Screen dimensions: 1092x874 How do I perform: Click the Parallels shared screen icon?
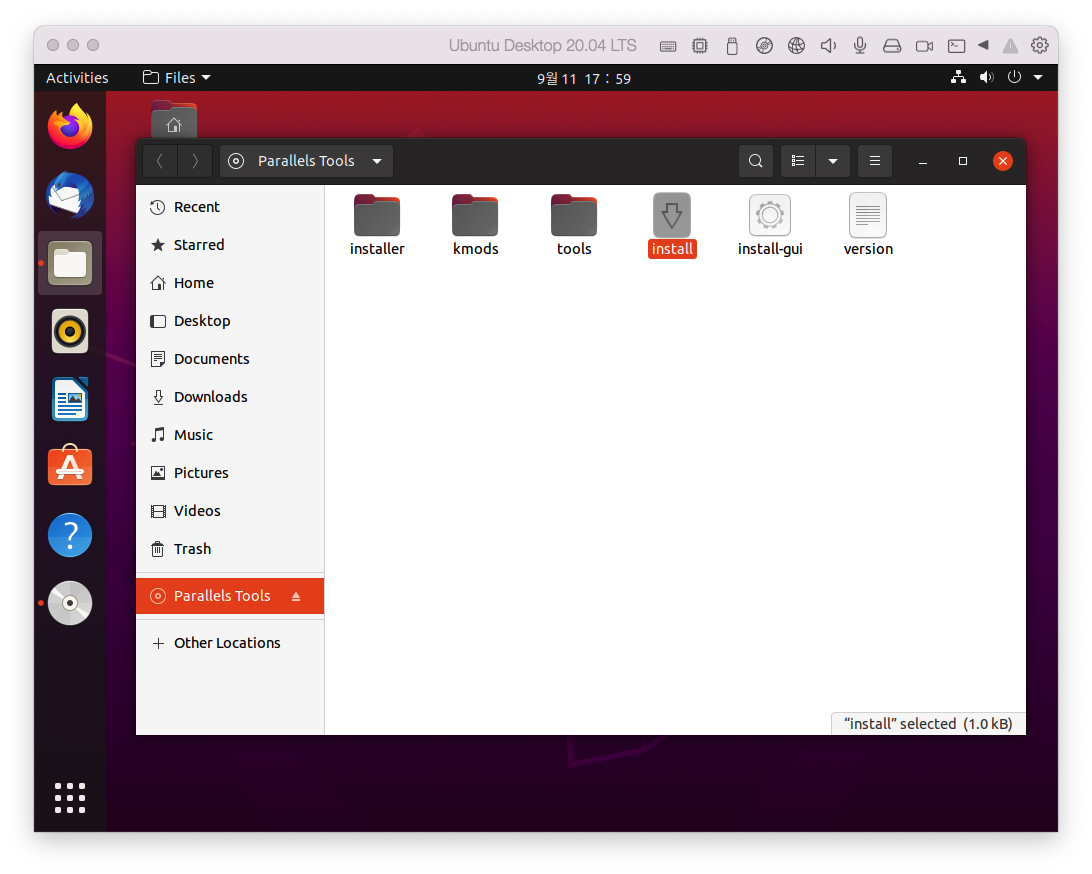tap(956, 46)
